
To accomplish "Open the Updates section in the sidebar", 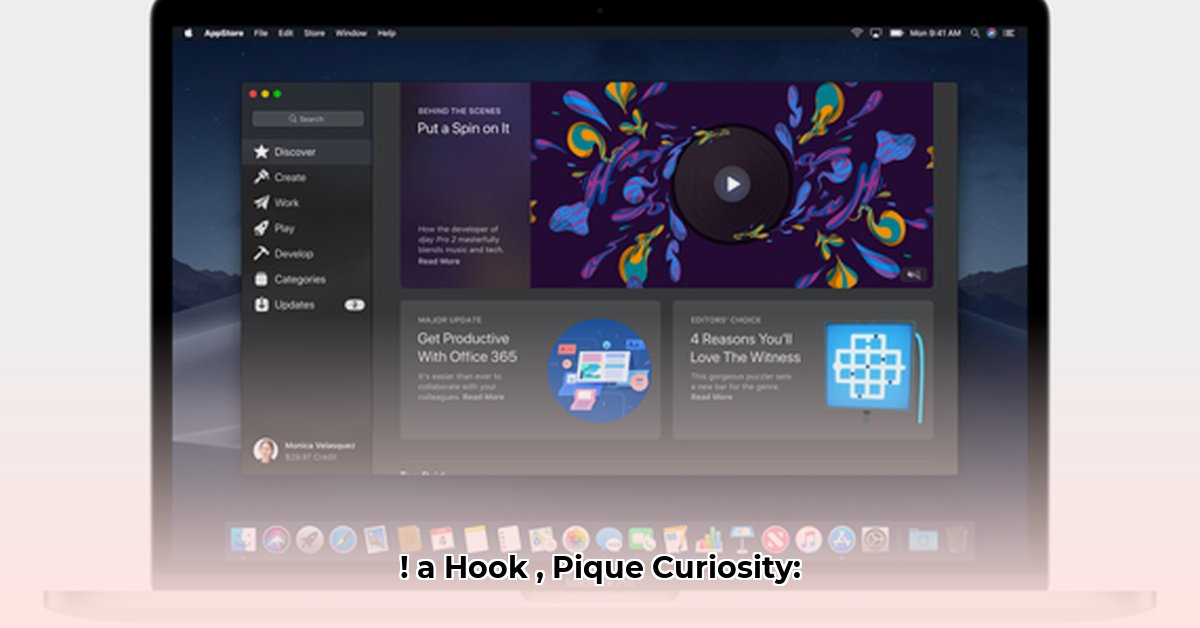I will click(294, 305).
